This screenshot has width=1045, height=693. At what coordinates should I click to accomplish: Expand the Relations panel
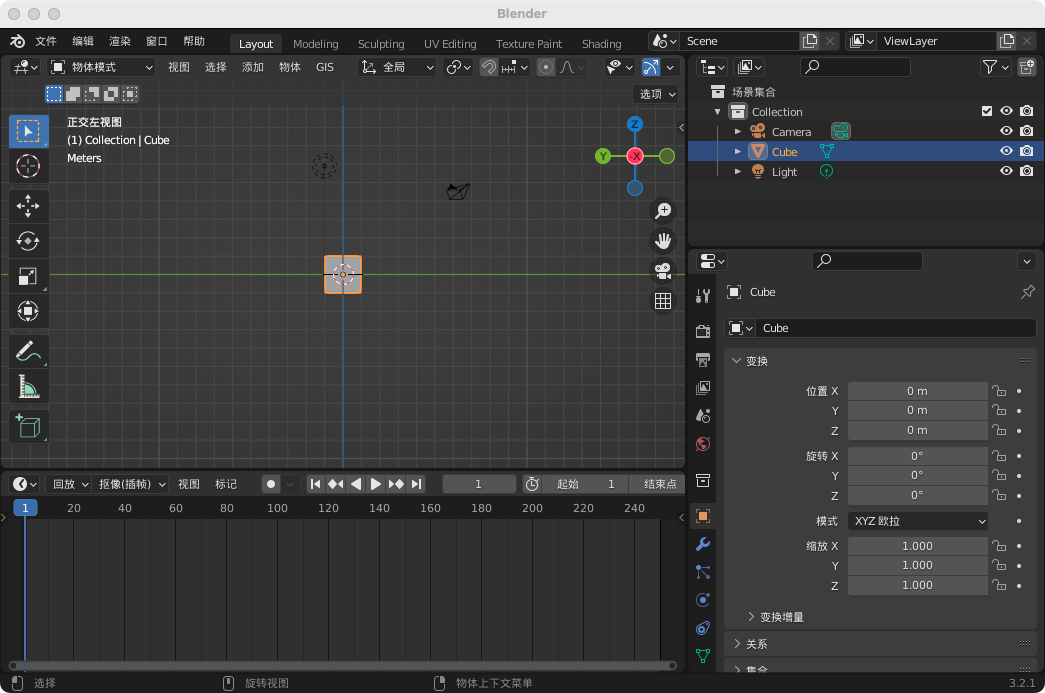(x=737, y=644)
